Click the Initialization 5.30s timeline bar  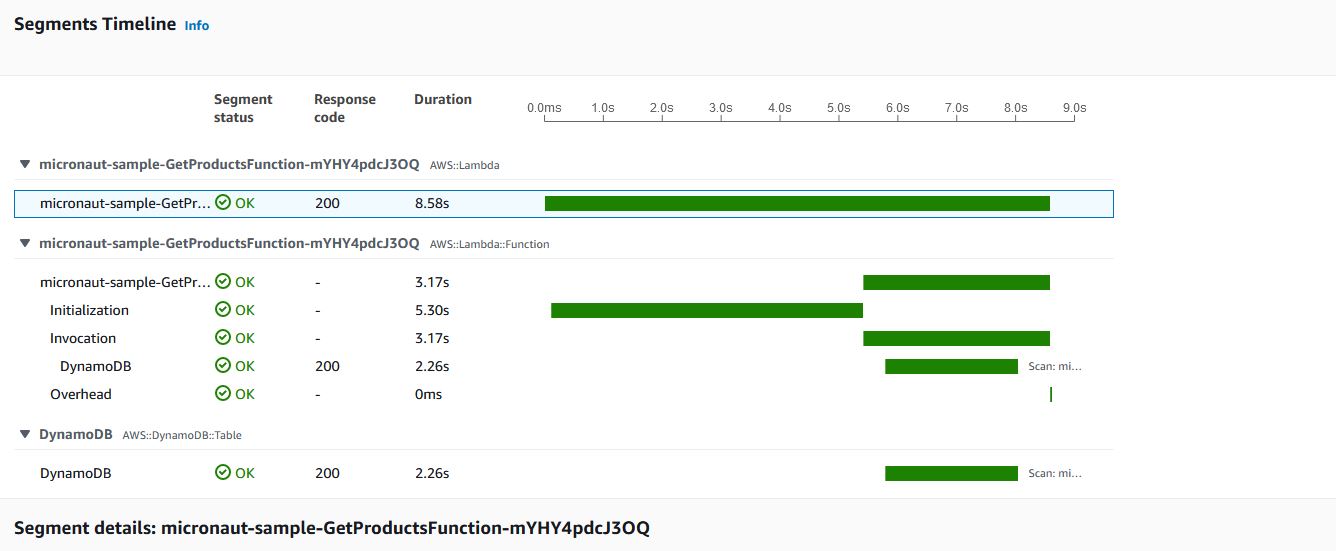click(707, 310)
